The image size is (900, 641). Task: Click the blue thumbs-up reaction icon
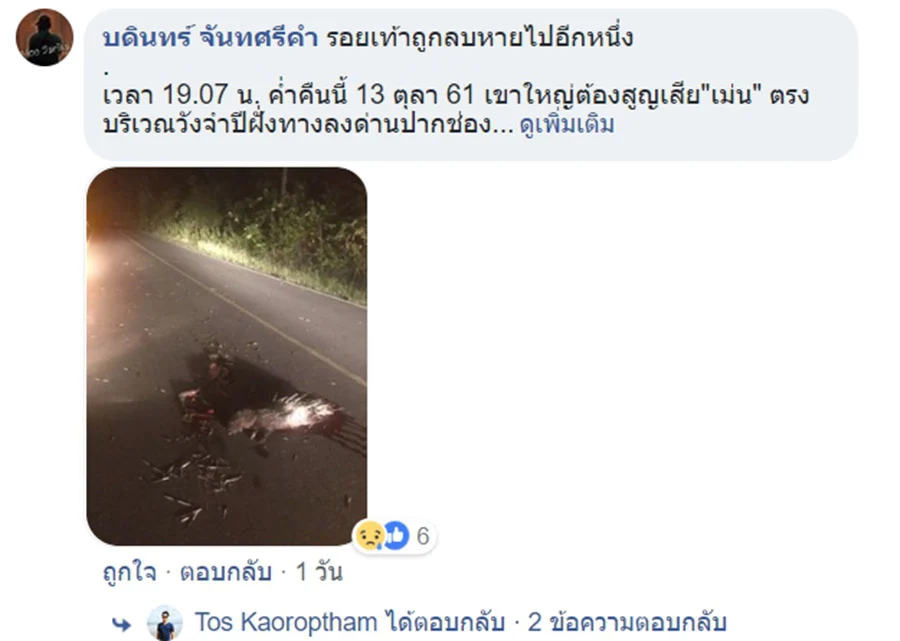point(396,535)
